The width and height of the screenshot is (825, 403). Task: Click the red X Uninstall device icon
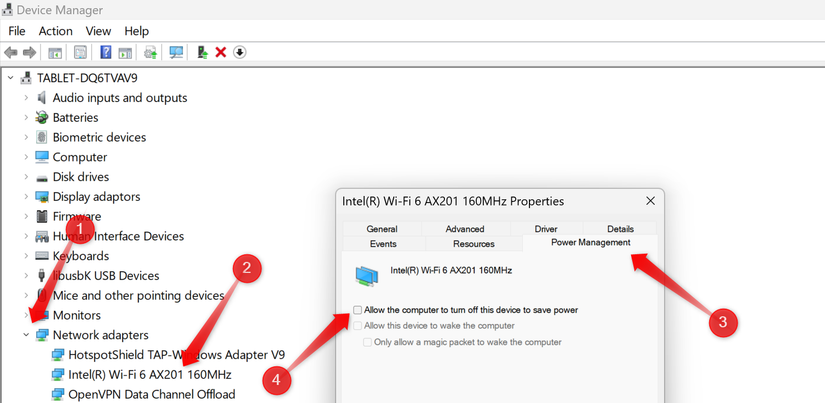coord(221,53)
